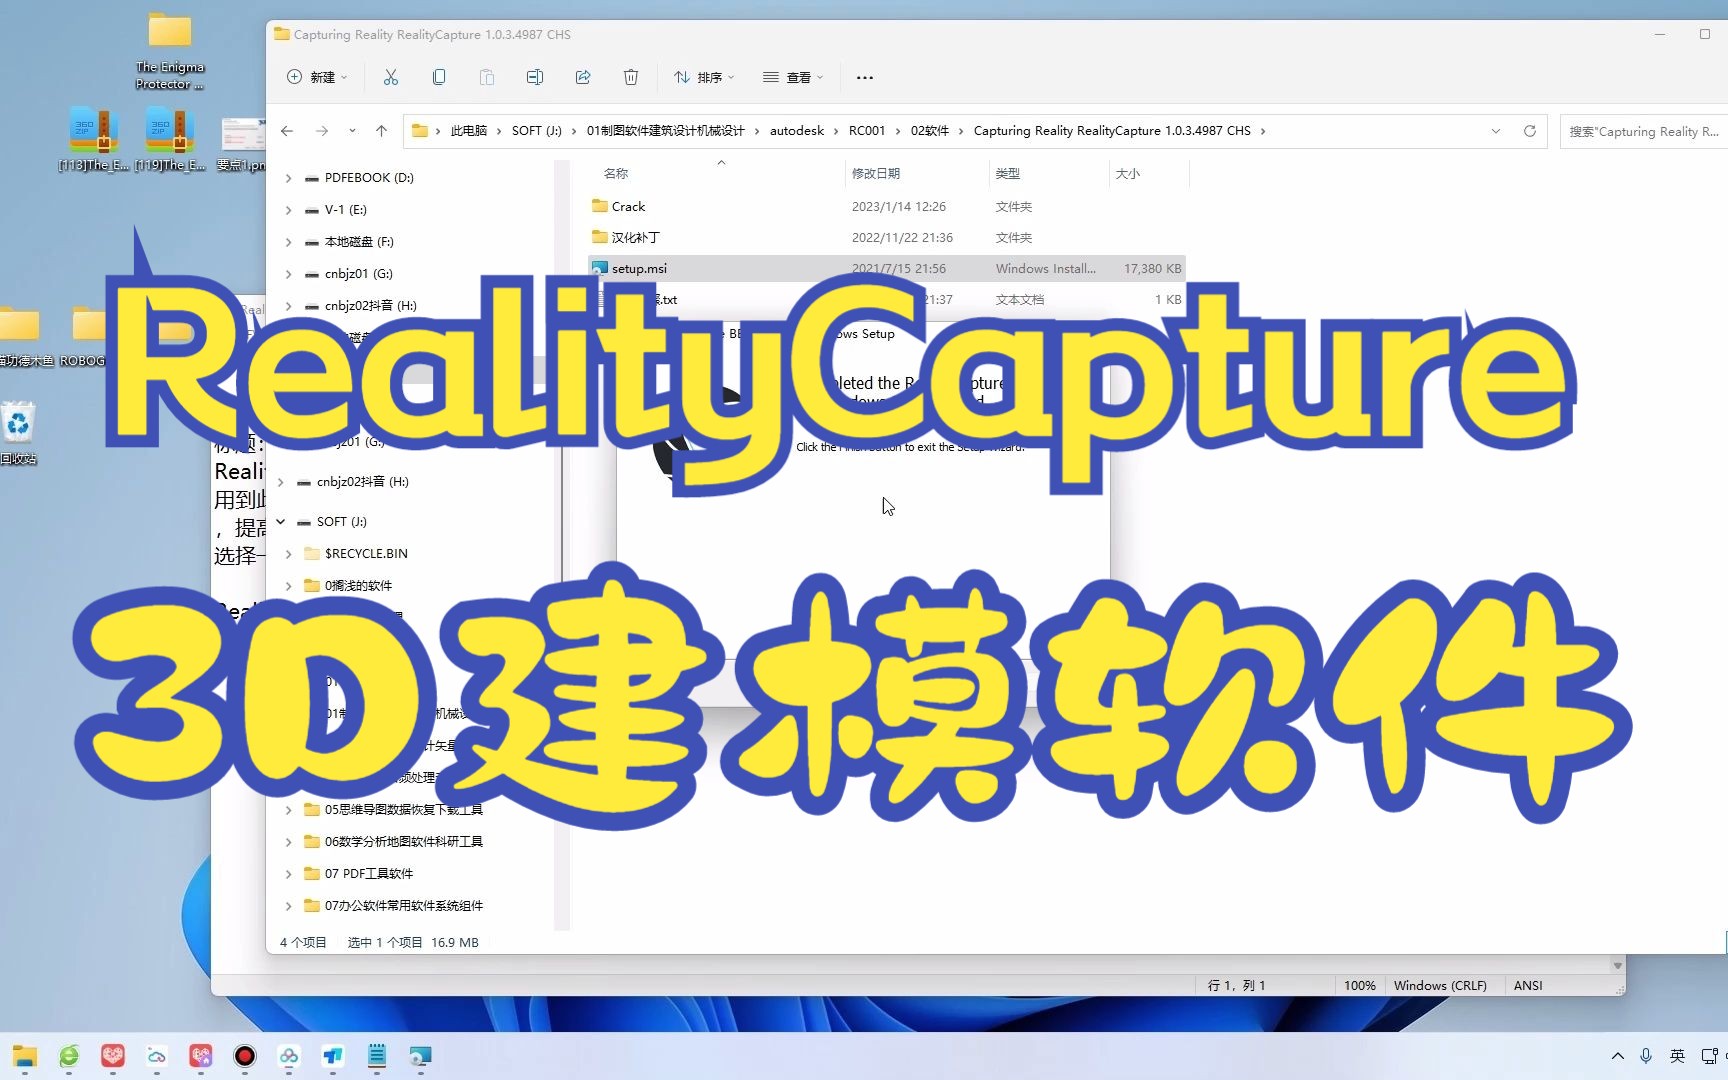Open the three-dots more options menu
Screen dimensions: 1728x1080
pyautogui.click(x=865, y=77)
